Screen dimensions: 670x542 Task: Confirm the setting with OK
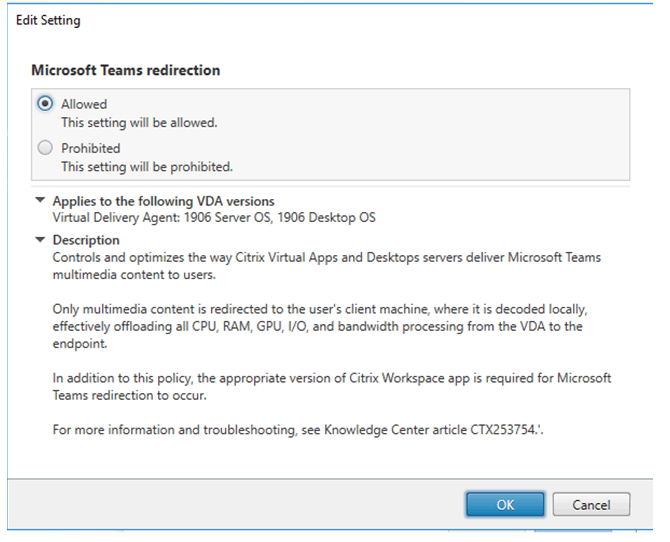[505, 504]
